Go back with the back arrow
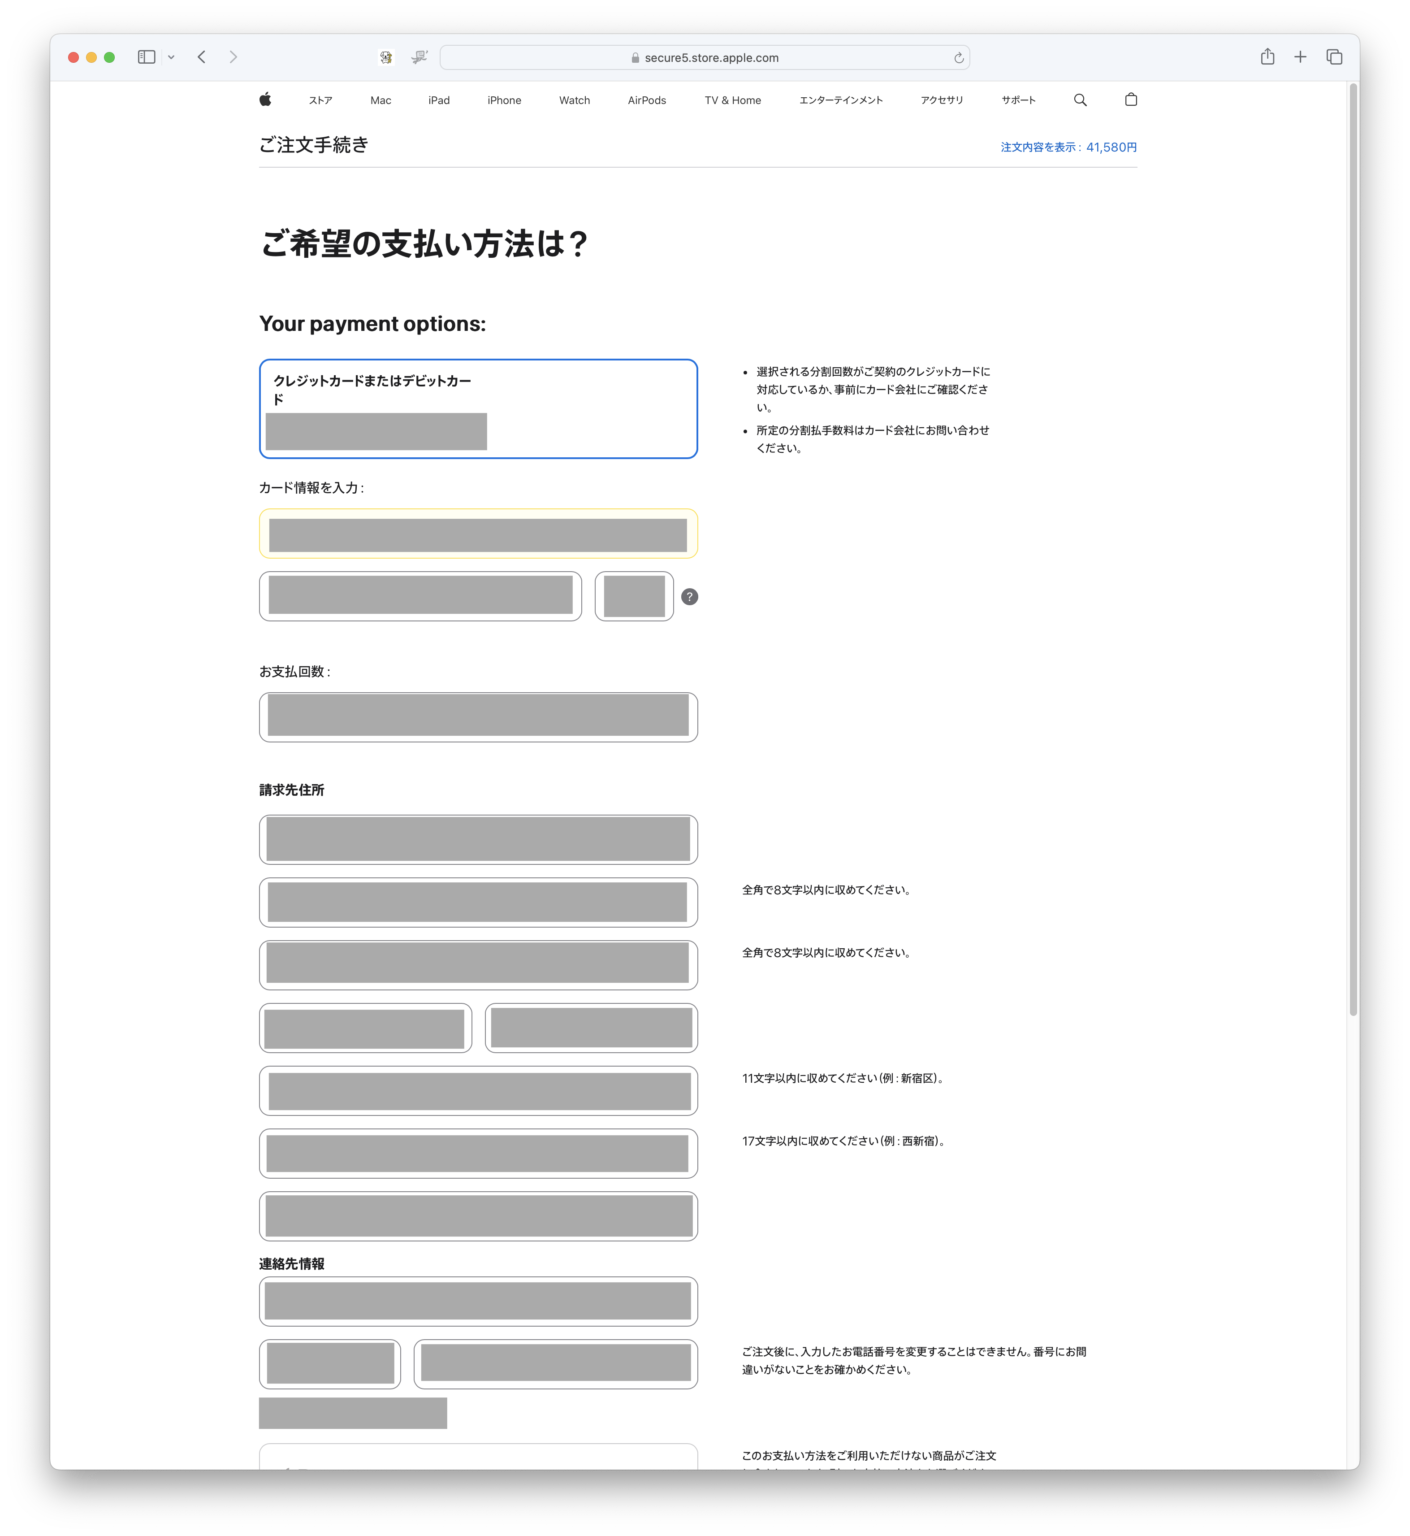1410x1536 pixels. click(202, 57)
